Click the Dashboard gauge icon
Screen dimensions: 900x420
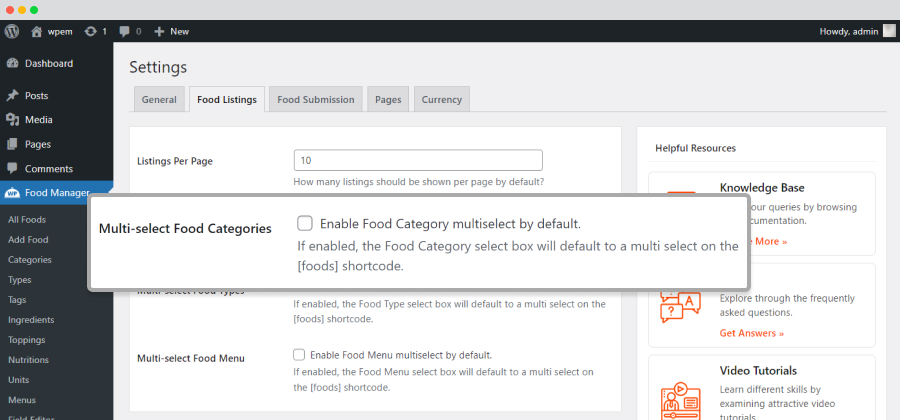(x=13, y=64)
